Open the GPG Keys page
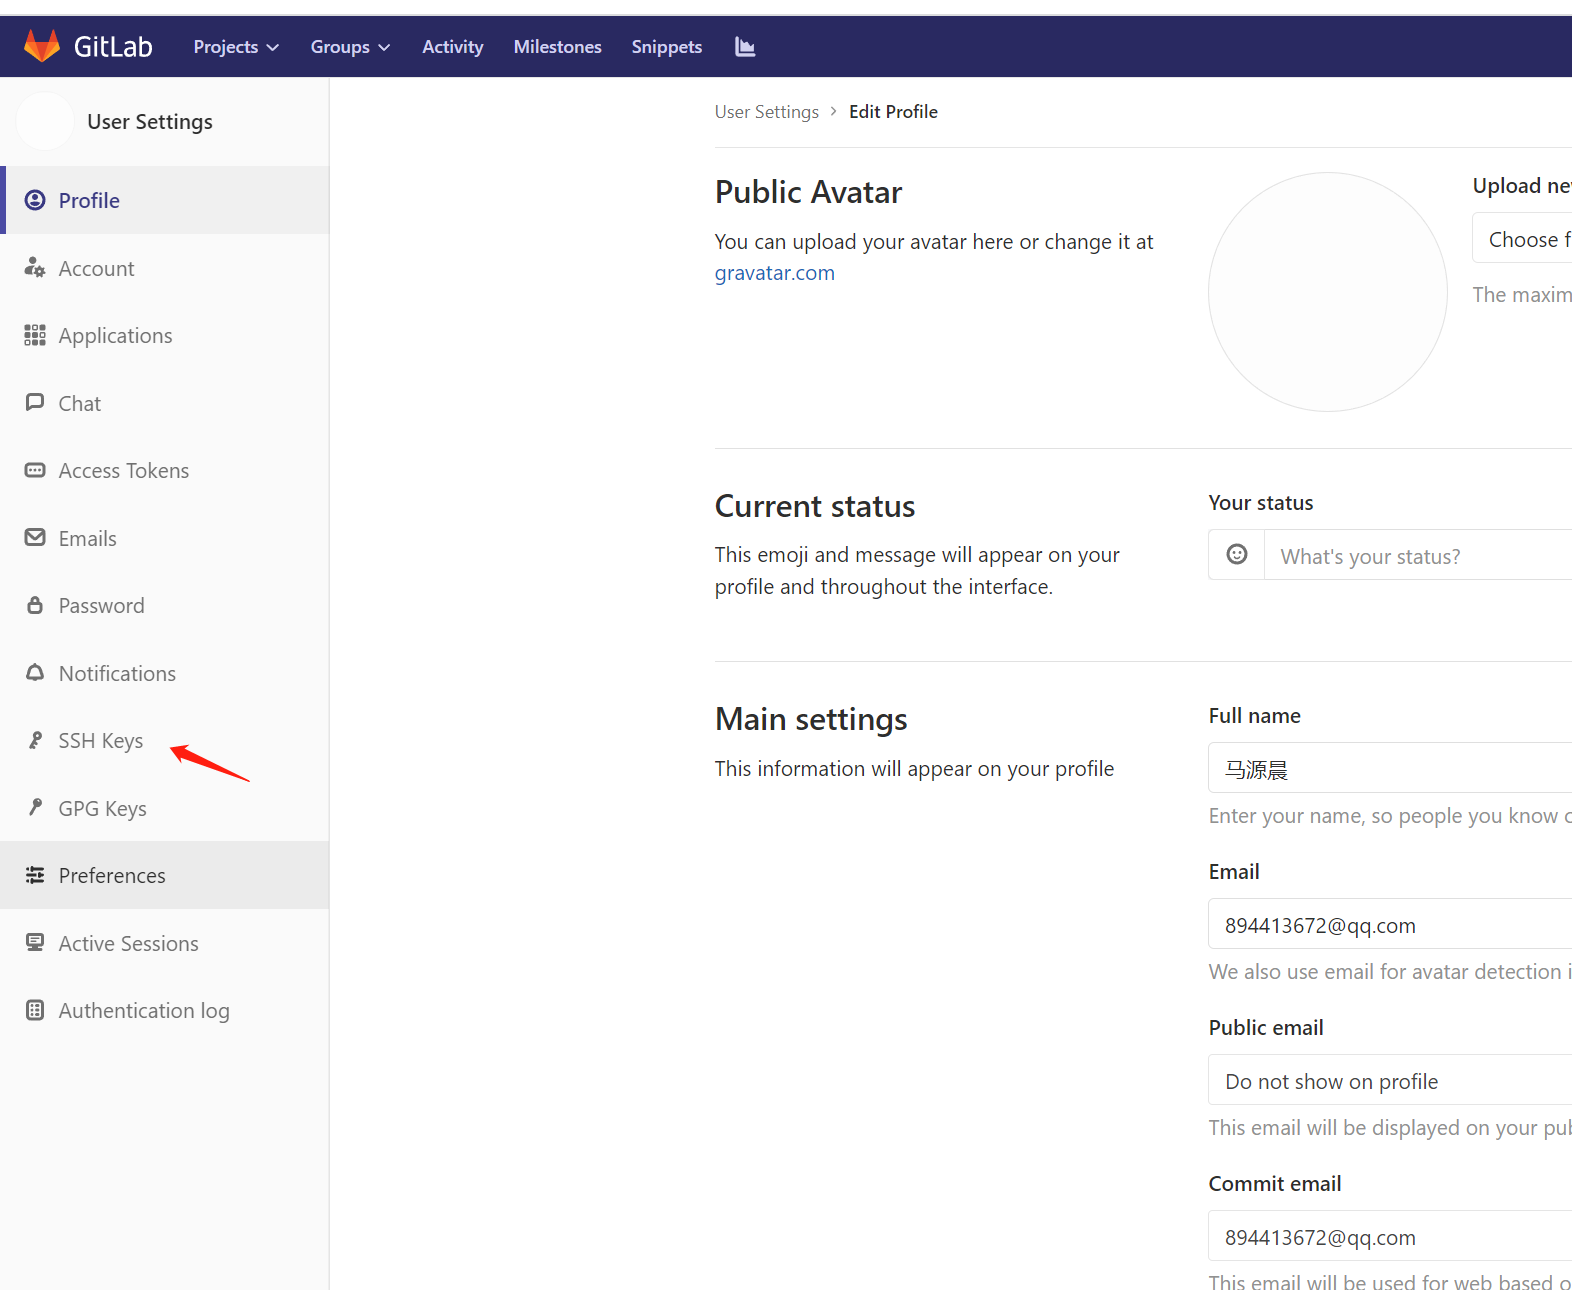The width and height of the screenshot is (1572, 1290). coord(165,808)
